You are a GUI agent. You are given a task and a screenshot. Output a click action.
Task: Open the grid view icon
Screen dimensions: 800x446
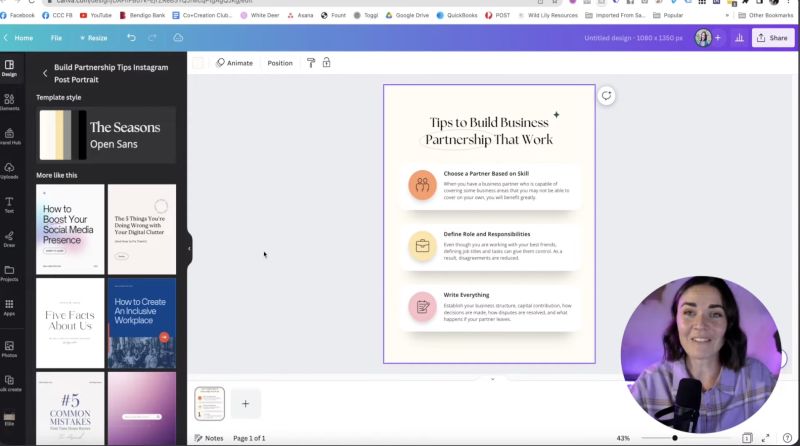click(747, 438)
